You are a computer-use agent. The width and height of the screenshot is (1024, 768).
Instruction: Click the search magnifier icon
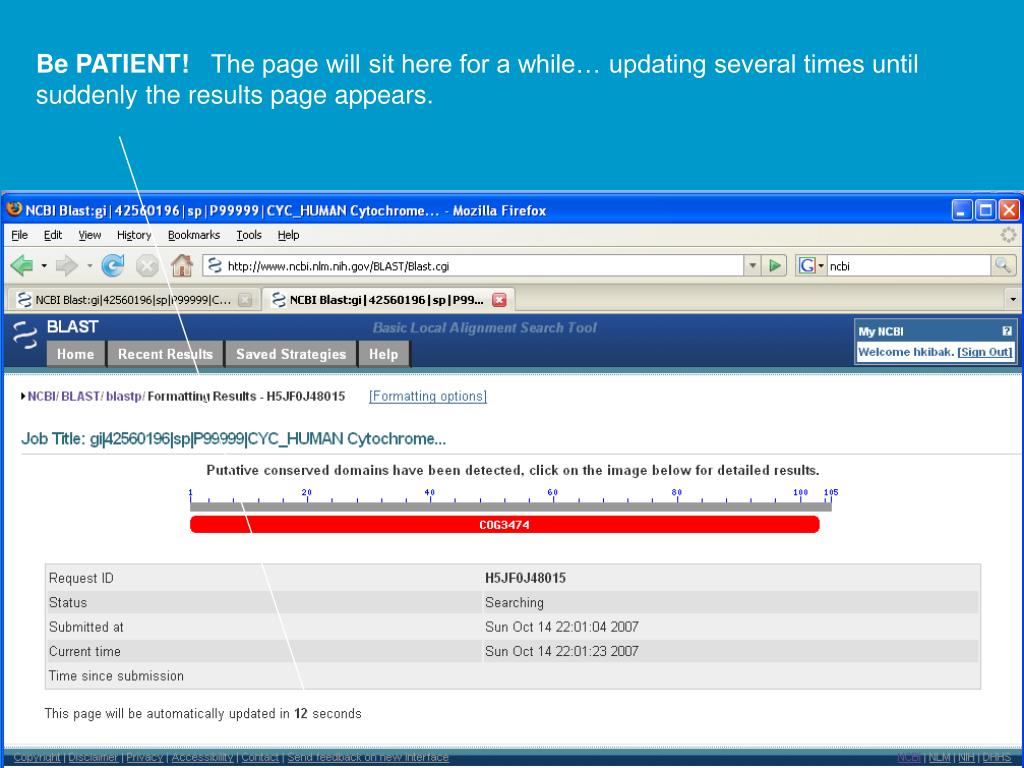pos(1002,265)
